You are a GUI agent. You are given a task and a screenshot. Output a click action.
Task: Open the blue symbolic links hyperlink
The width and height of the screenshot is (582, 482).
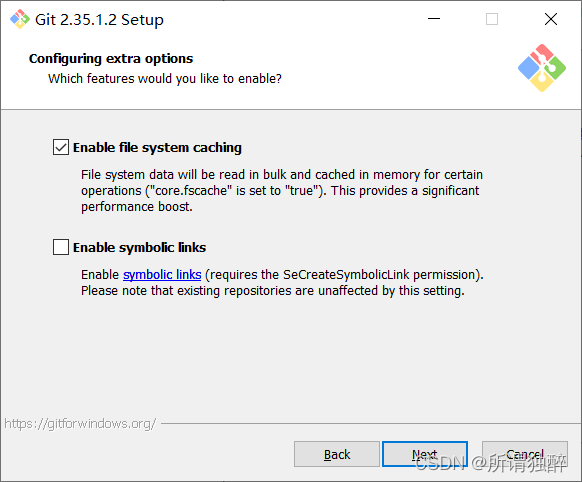tap(162, 275)
